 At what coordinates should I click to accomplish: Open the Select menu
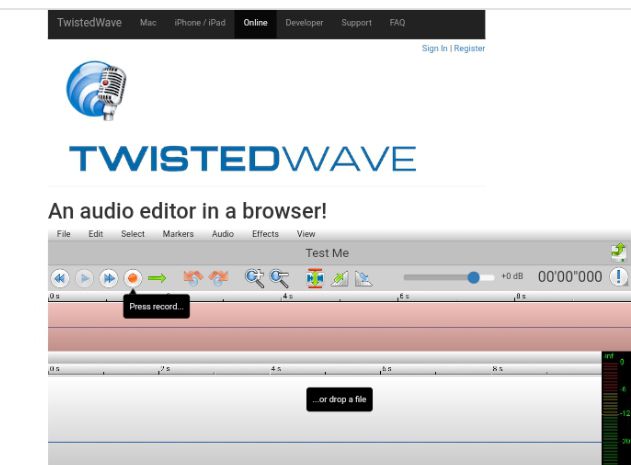133,234
